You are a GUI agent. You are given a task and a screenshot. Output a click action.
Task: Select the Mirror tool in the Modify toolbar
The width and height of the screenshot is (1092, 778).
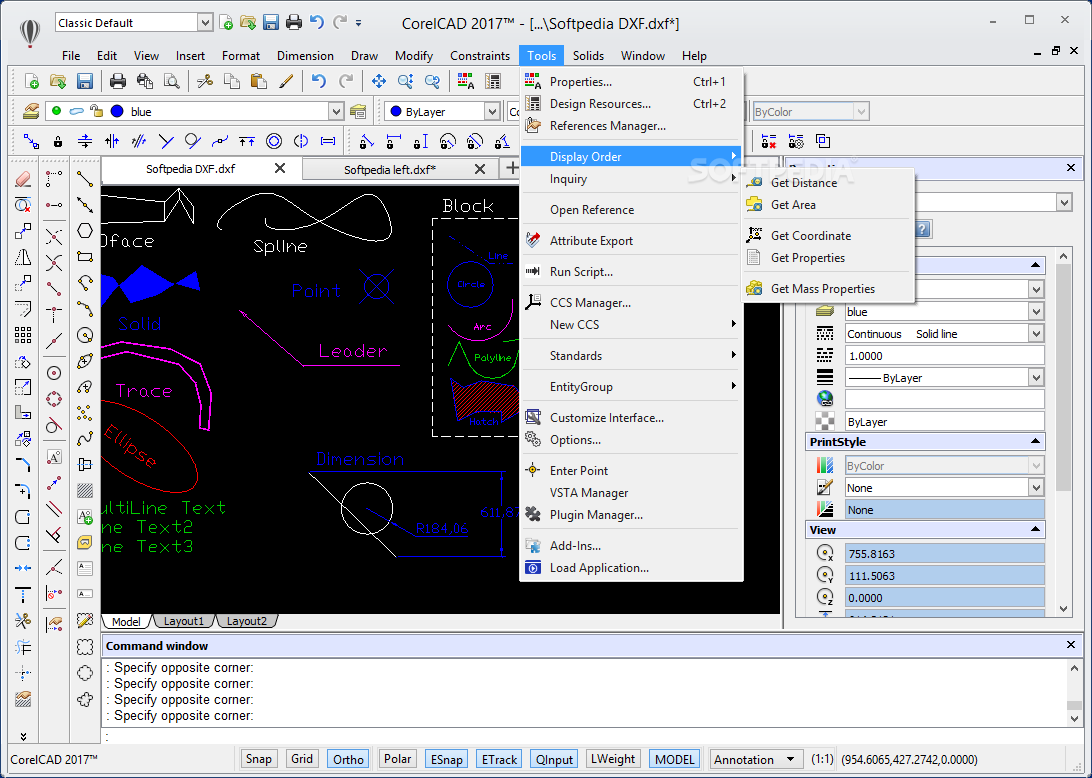22,258
